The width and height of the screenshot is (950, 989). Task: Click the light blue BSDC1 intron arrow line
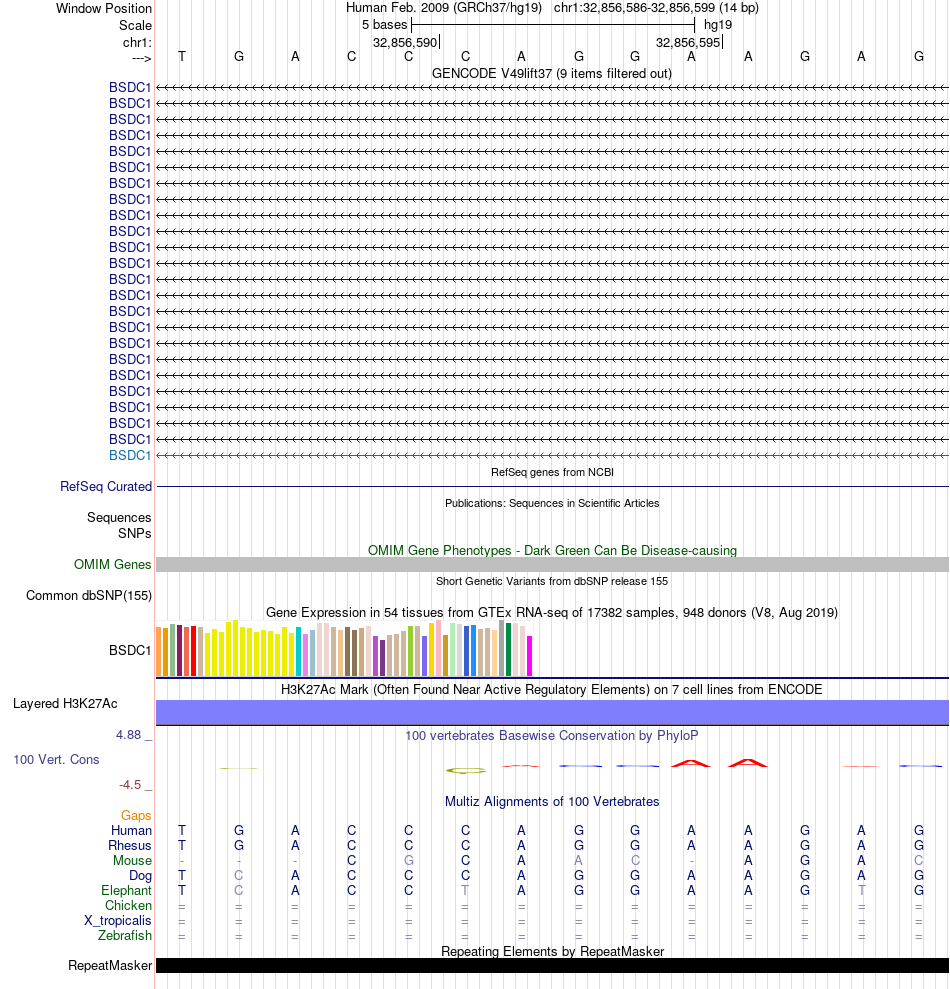point(552,455)
